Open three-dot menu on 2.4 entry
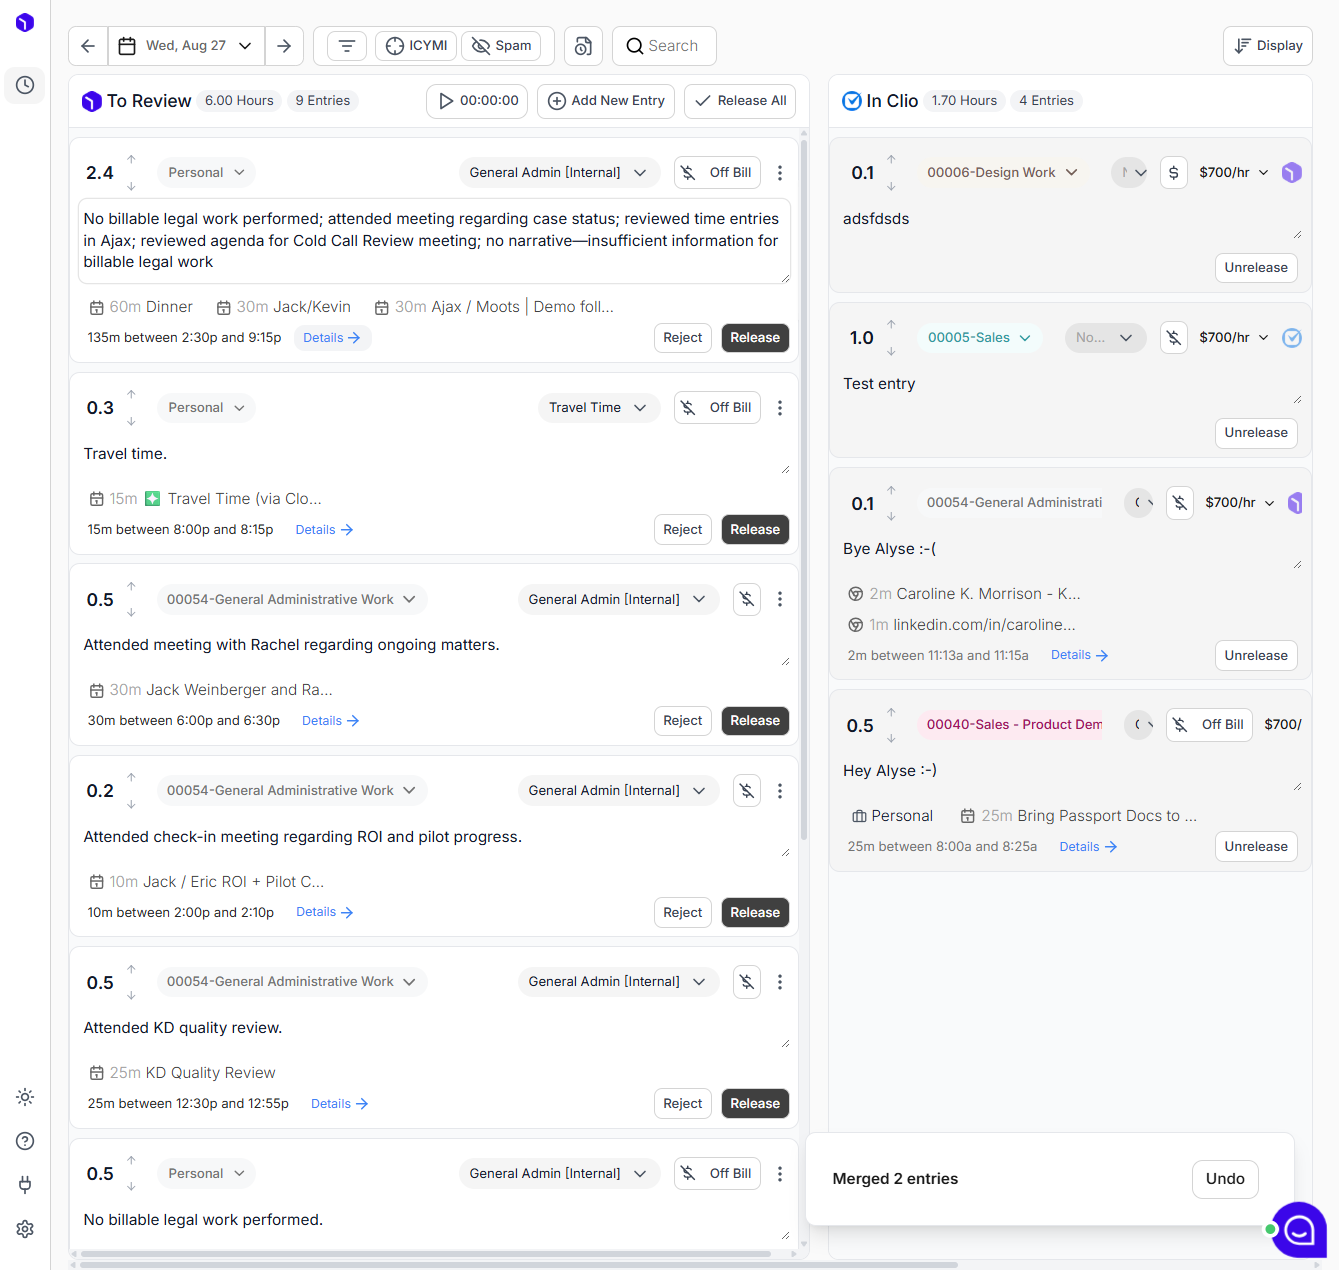Image resolution: width=1339 pixels, height=1270 pixels. 780,173
